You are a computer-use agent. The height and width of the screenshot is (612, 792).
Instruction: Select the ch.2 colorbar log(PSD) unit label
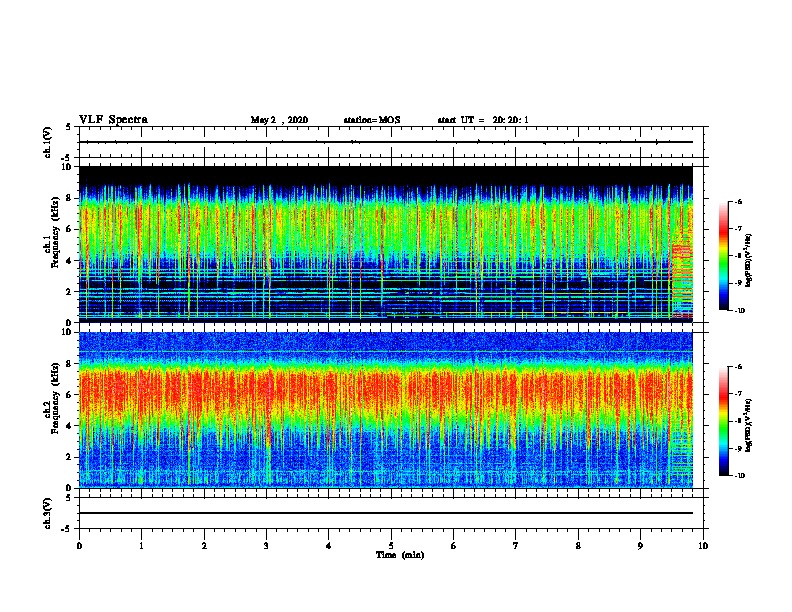748,425
